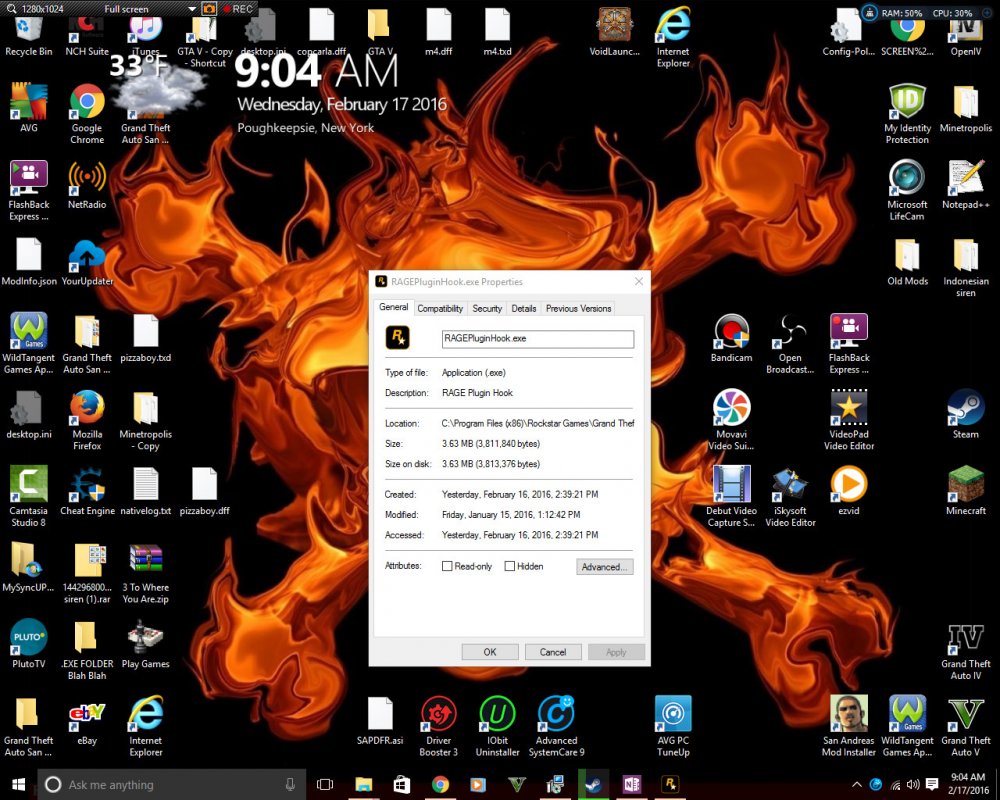Click the Cortana microphone icon
1000x800 pixels.
(x=290, y=784)
